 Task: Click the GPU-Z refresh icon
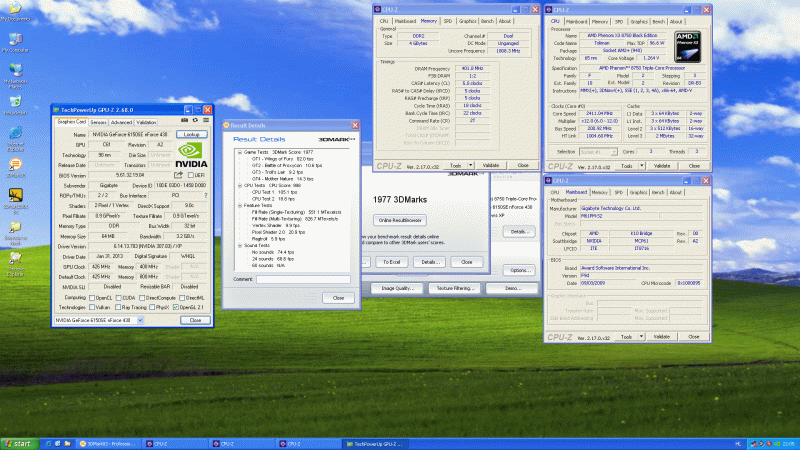point(195,120)
